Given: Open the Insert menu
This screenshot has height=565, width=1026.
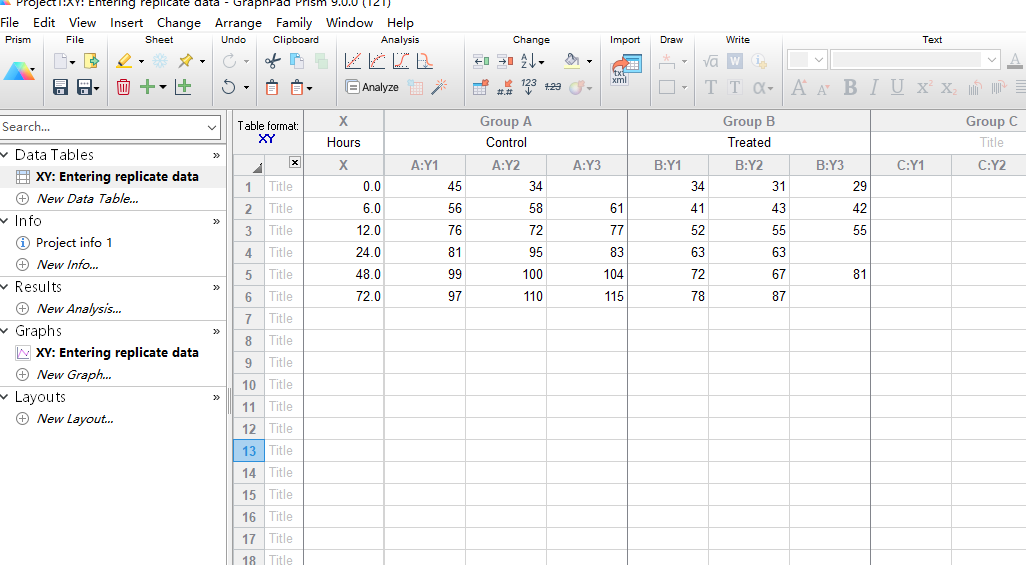Looking at the screenshot, I should coord(126,23).
